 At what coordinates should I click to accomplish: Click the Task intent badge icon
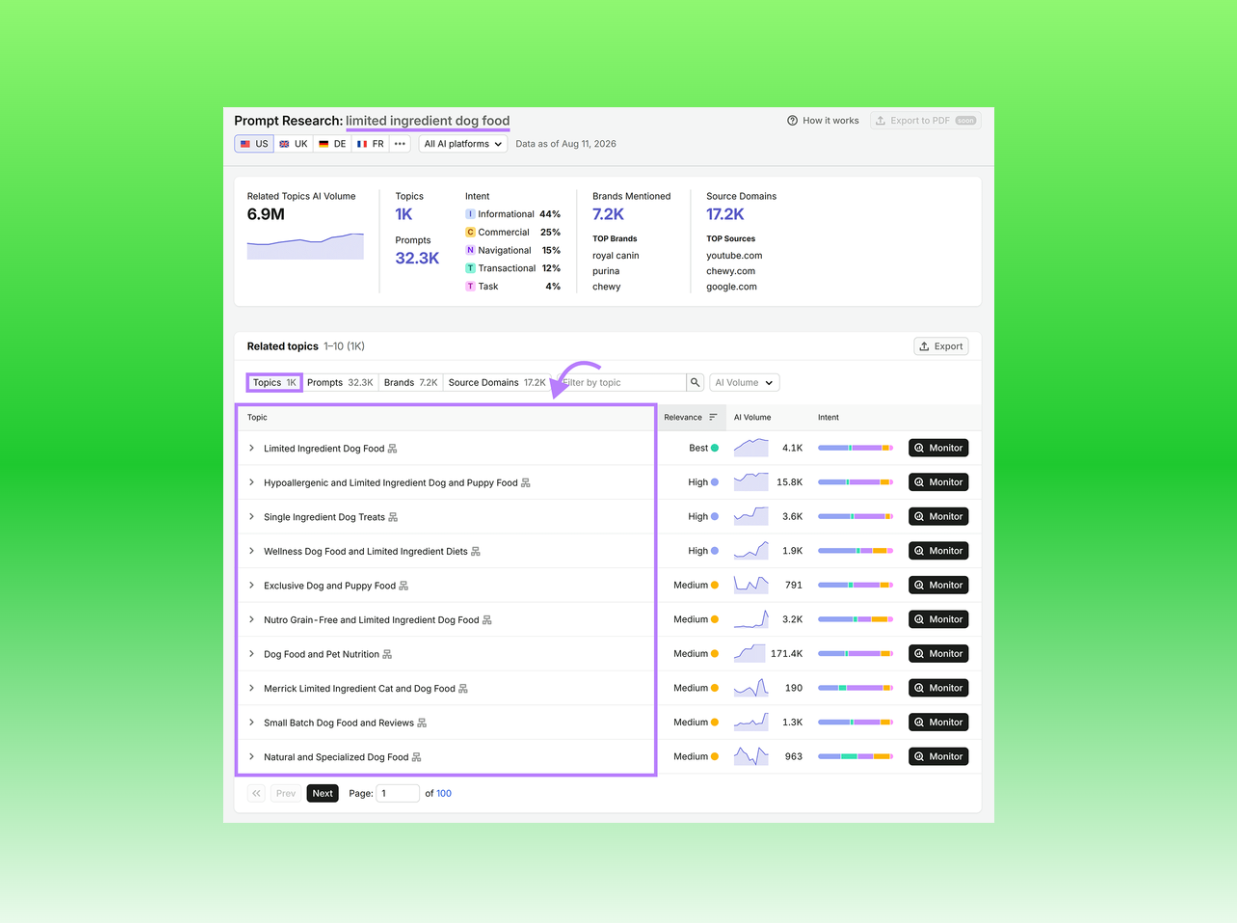(470, 286)
